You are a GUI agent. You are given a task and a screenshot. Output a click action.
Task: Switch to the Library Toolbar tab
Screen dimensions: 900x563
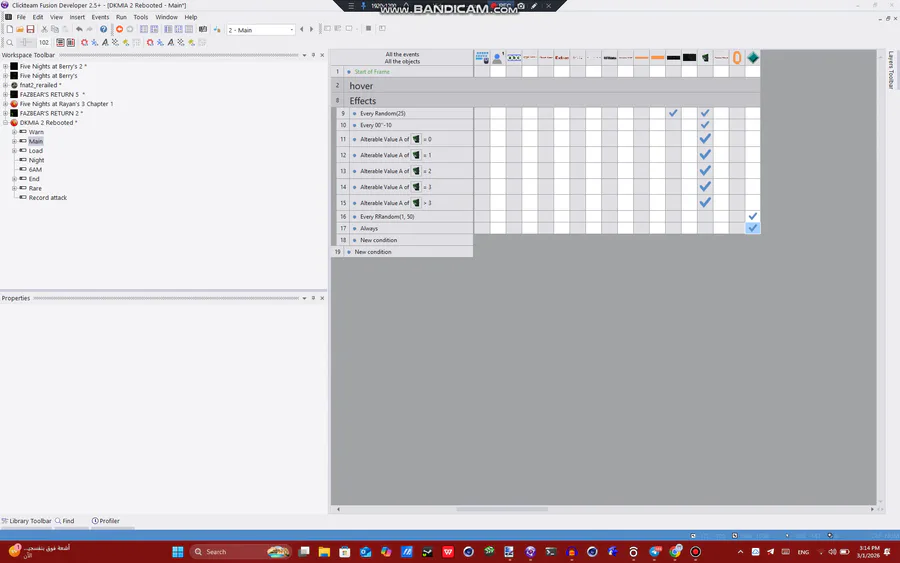26,521
